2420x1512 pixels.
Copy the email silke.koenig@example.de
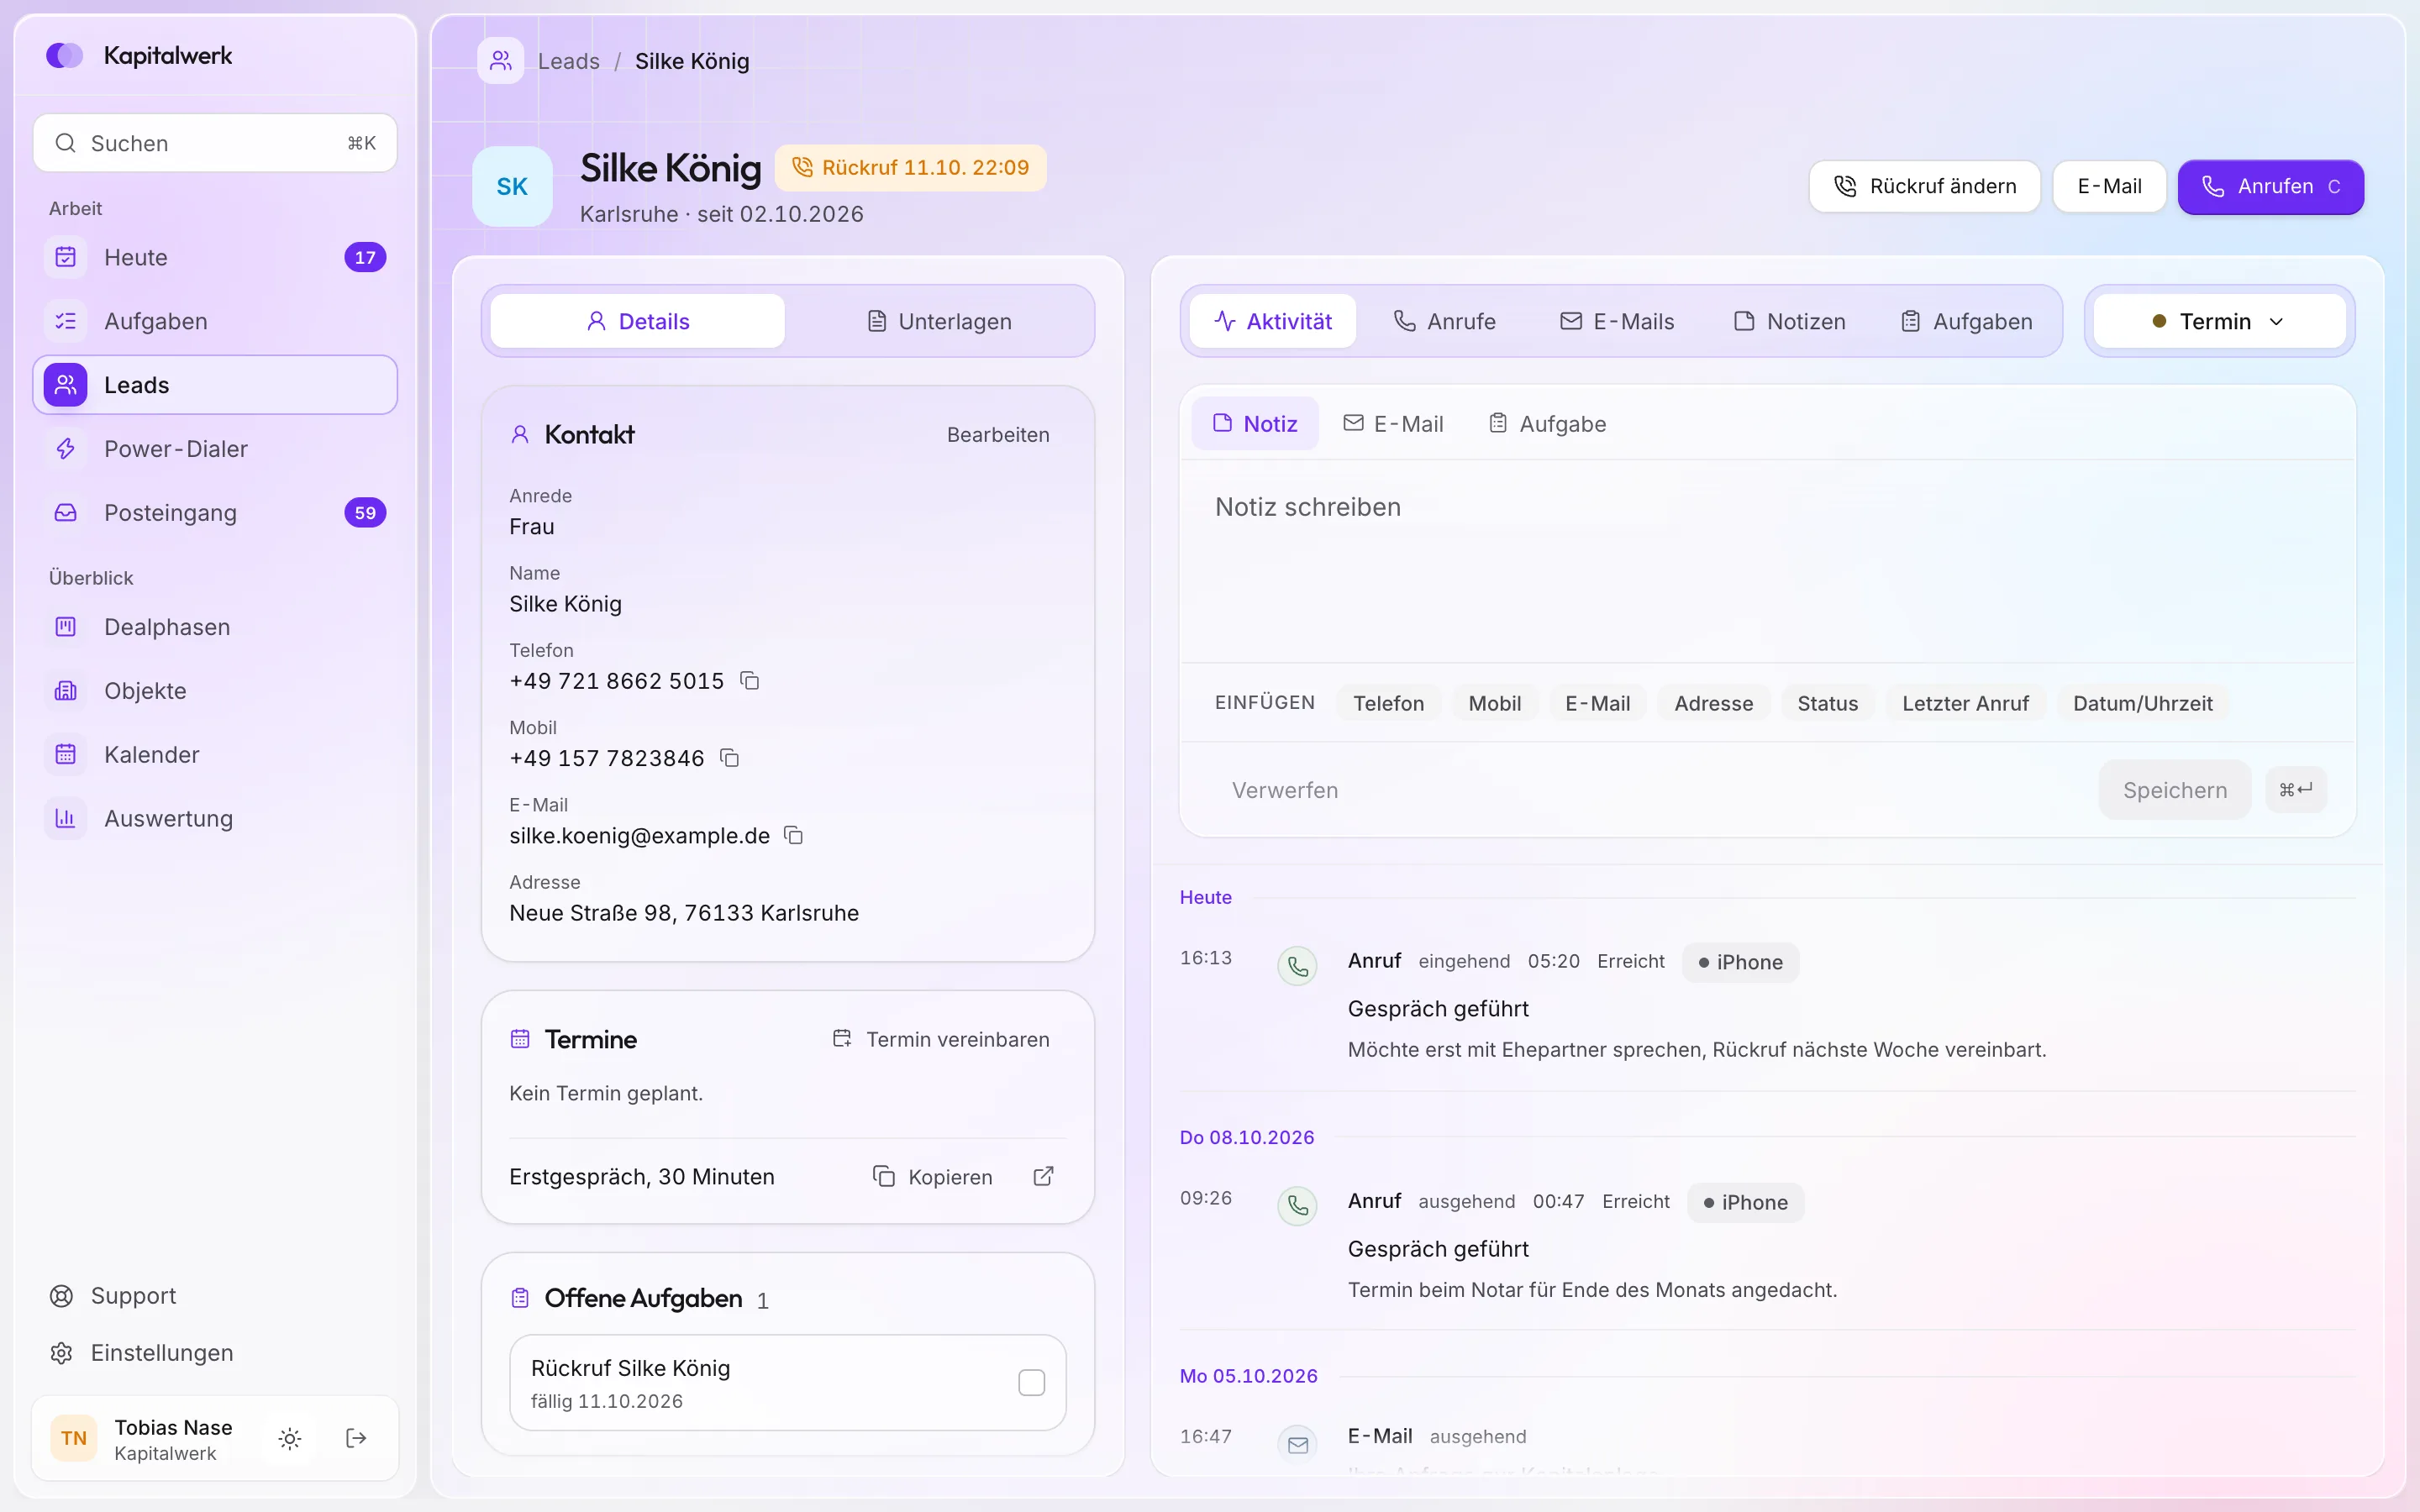[x=794, y=835]
